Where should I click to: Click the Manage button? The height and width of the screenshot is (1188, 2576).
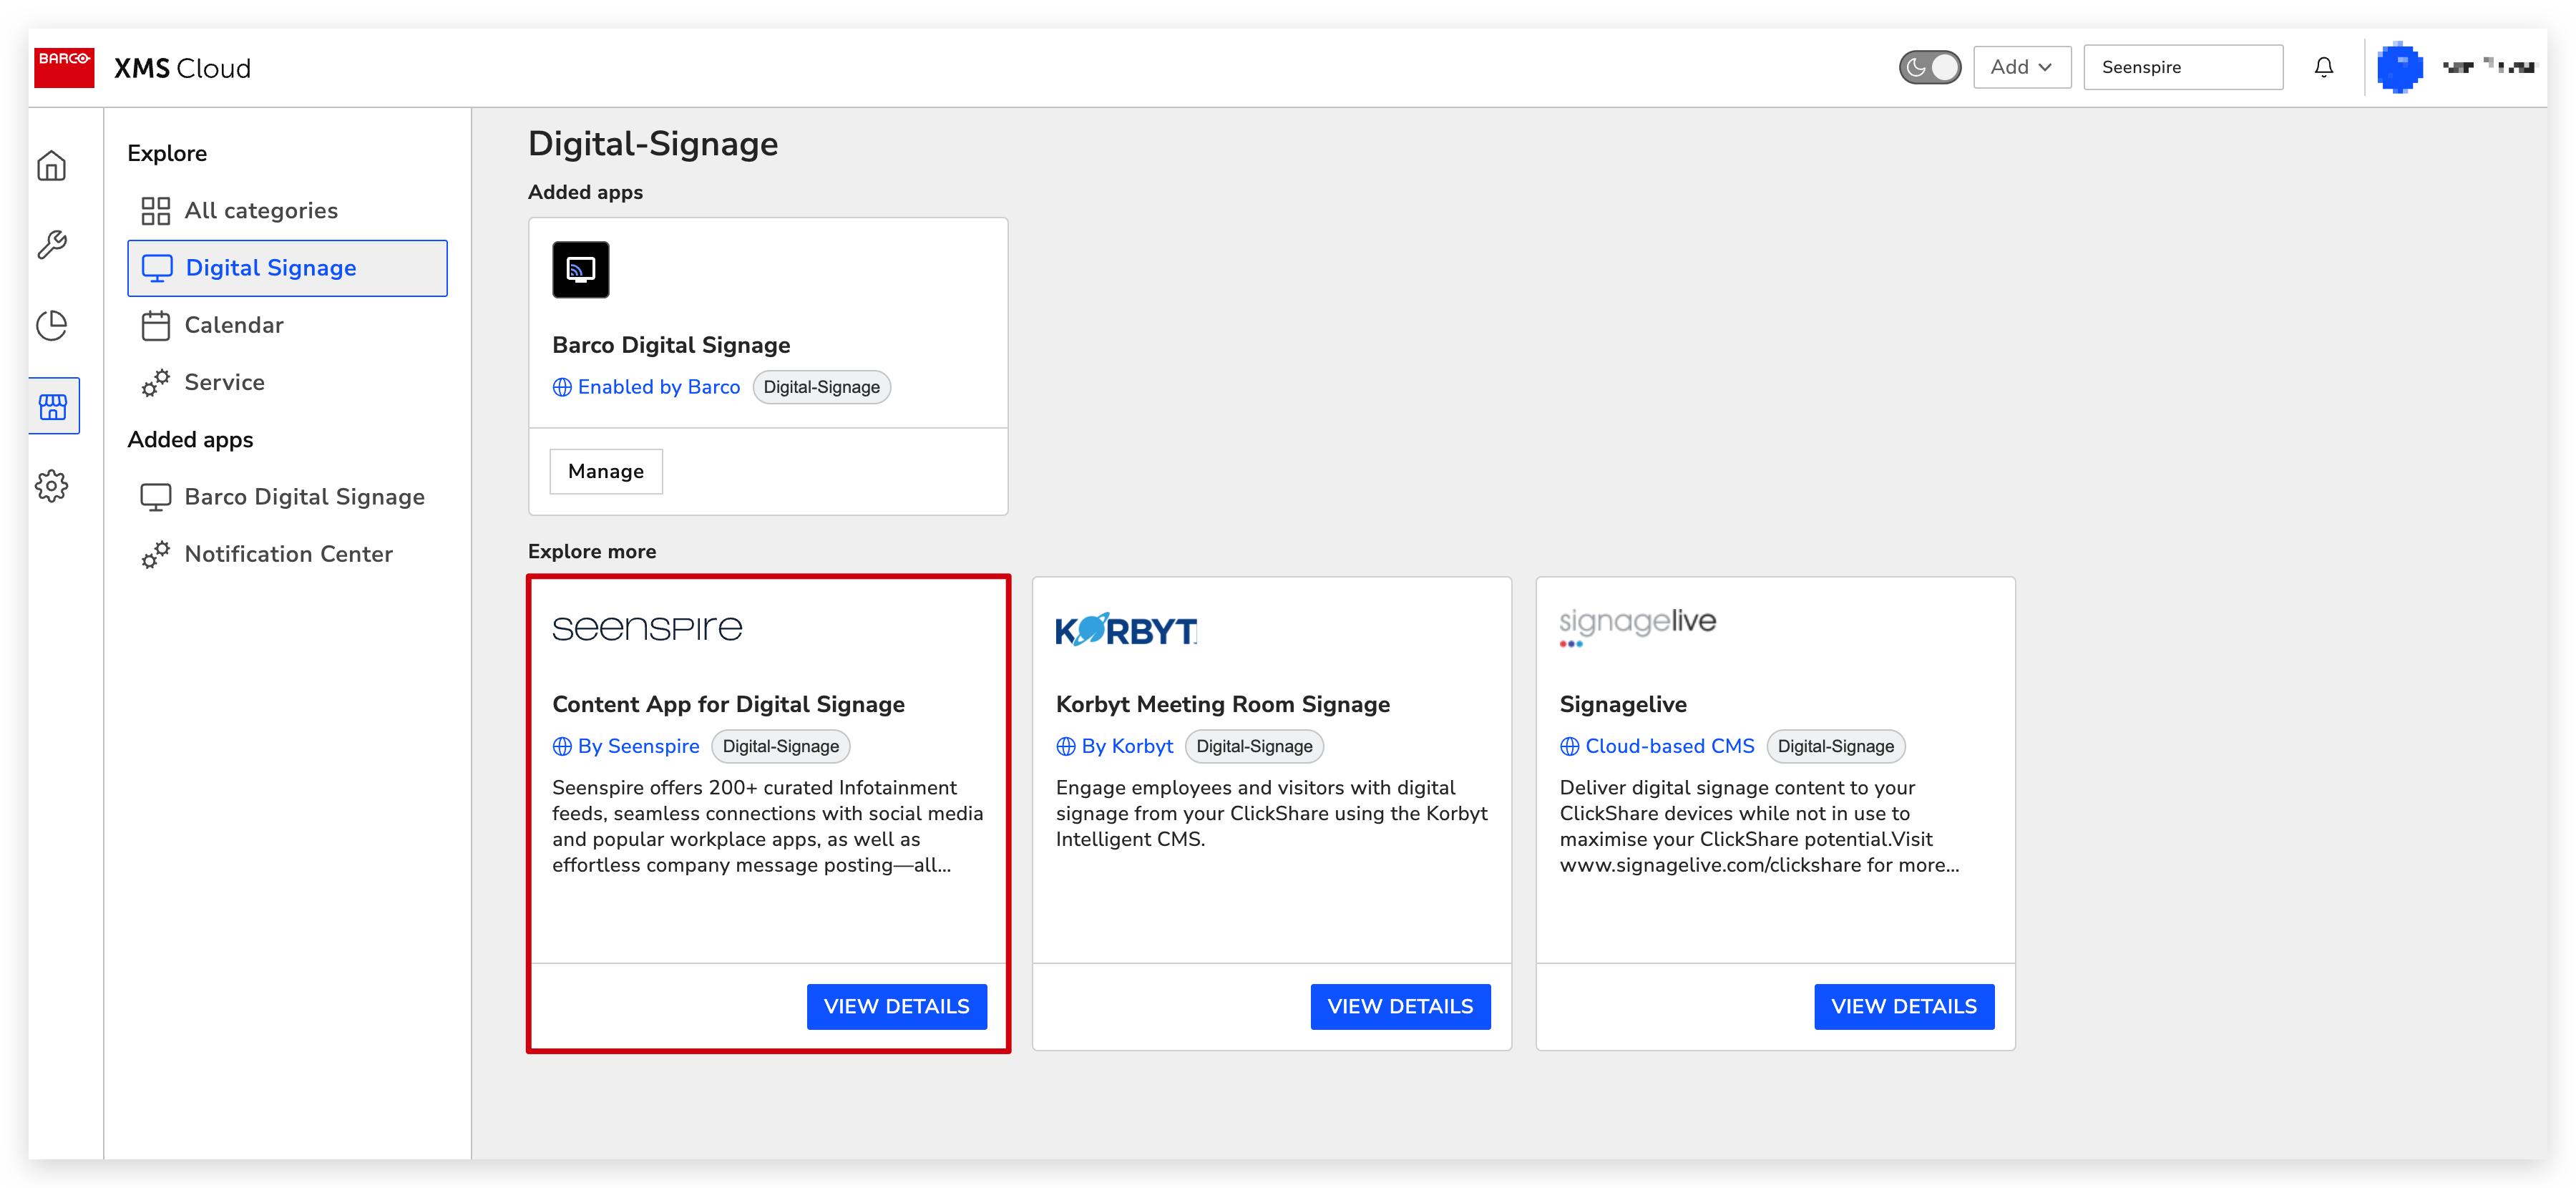[606, 471]
